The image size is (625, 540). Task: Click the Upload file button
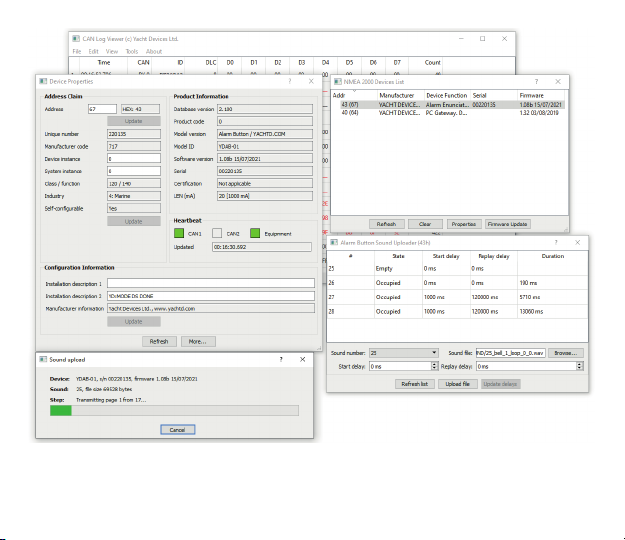458,384
